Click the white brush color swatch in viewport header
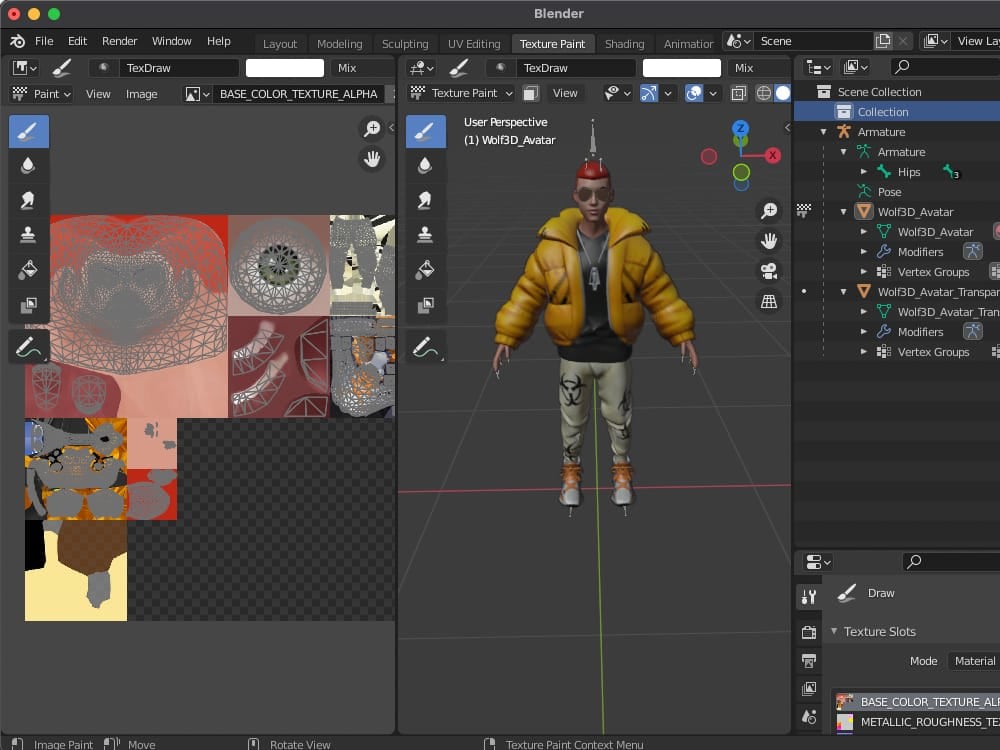Image resolution: width=1000 pixels, height=750 pixels. click(x=681, y=68)
